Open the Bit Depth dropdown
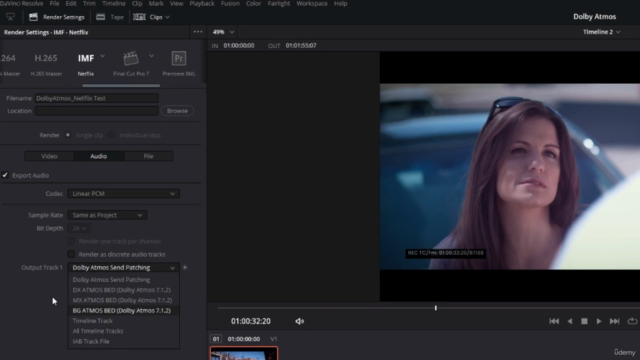 [x=79, y=228]
